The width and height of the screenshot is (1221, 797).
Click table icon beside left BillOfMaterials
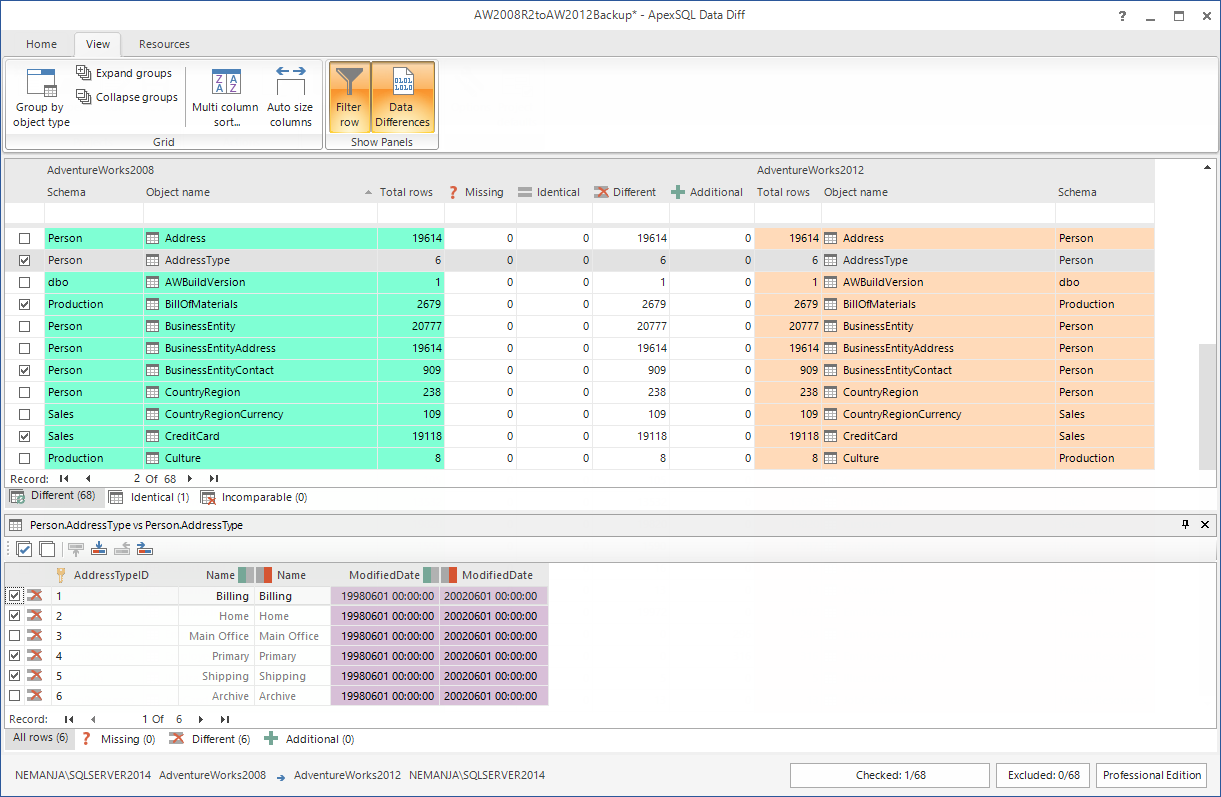pyautogui.click(x=153, y=304)
